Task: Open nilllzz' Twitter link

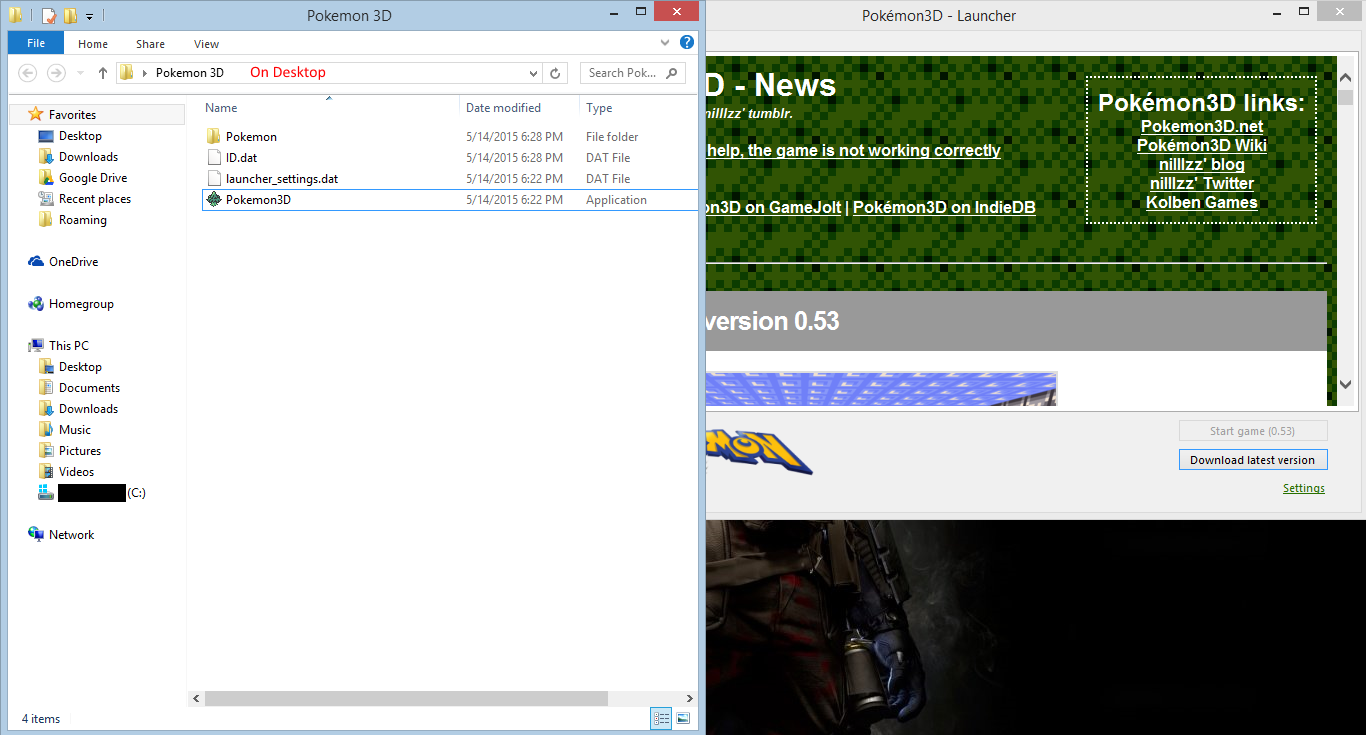Action: coord(1202,183)
